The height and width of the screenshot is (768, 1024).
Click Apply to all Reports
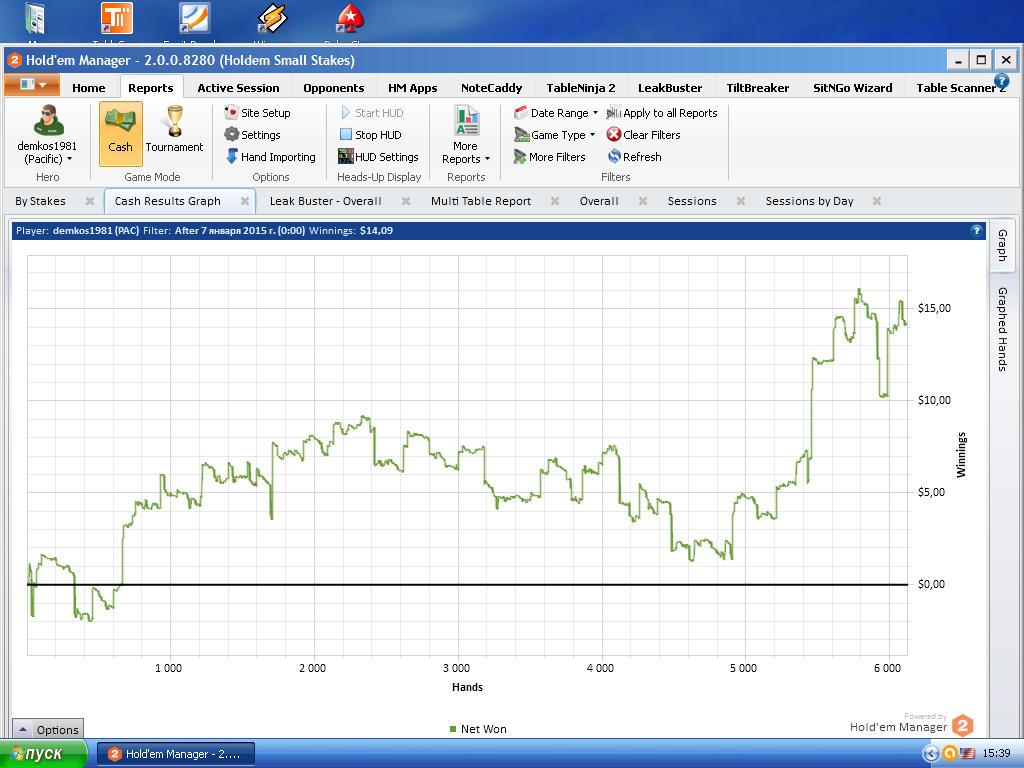pos(662,113)
